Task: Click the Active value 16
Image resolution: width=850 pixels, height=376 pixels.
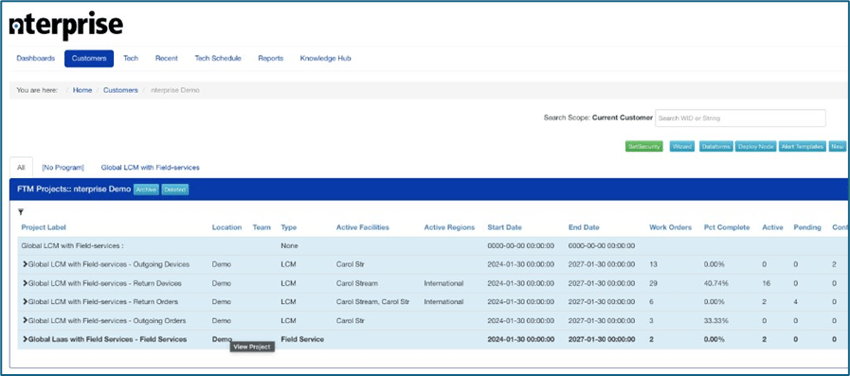Action: [x=766, y=283]
